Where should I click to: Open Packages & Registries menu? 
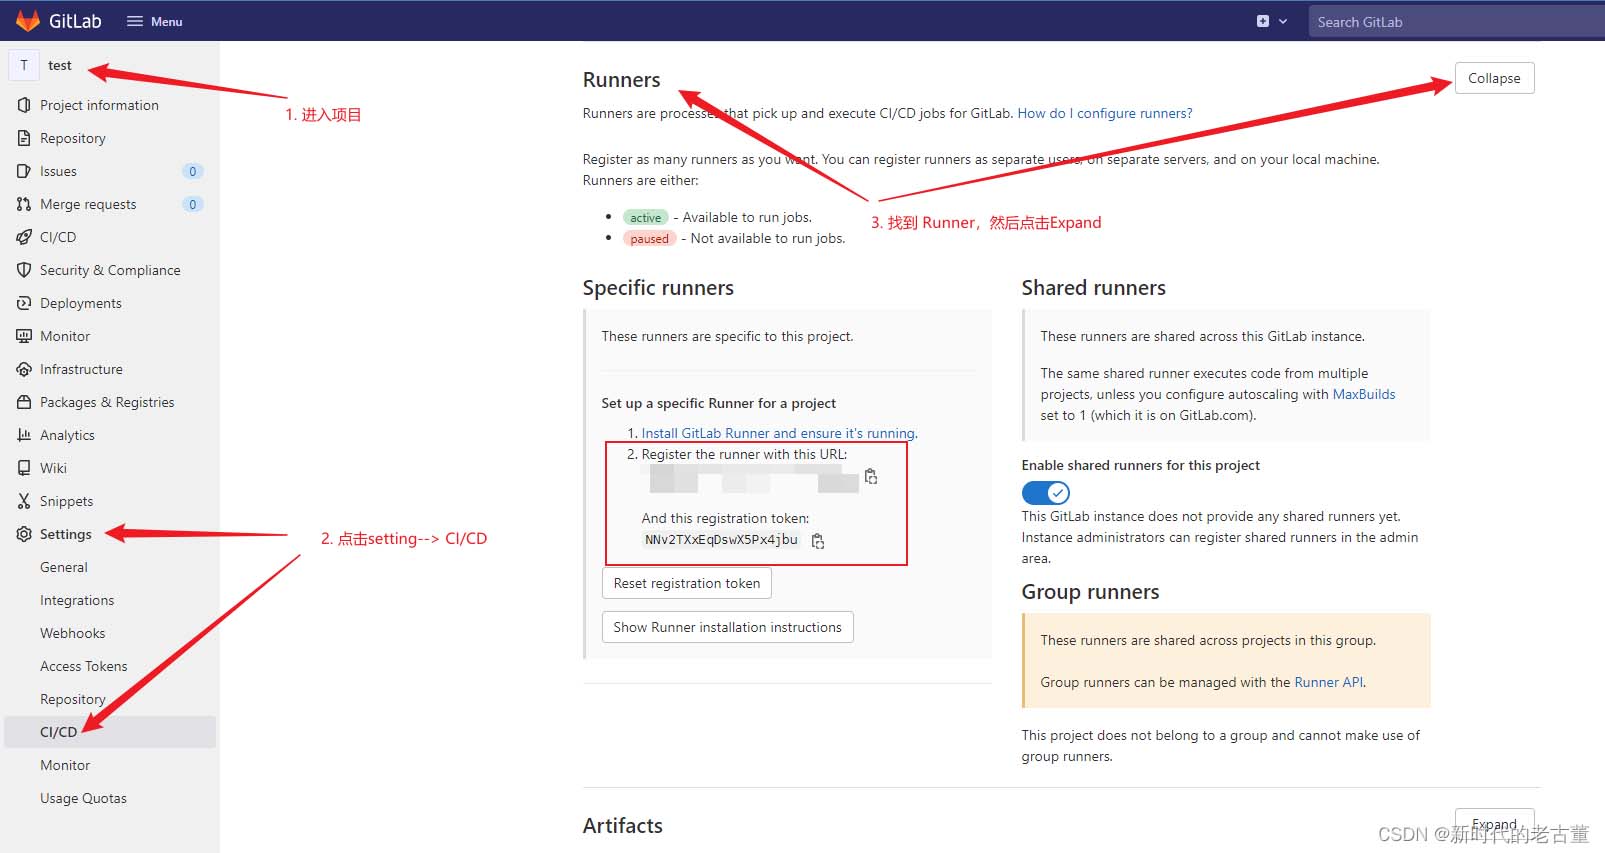tap(107, 402)
